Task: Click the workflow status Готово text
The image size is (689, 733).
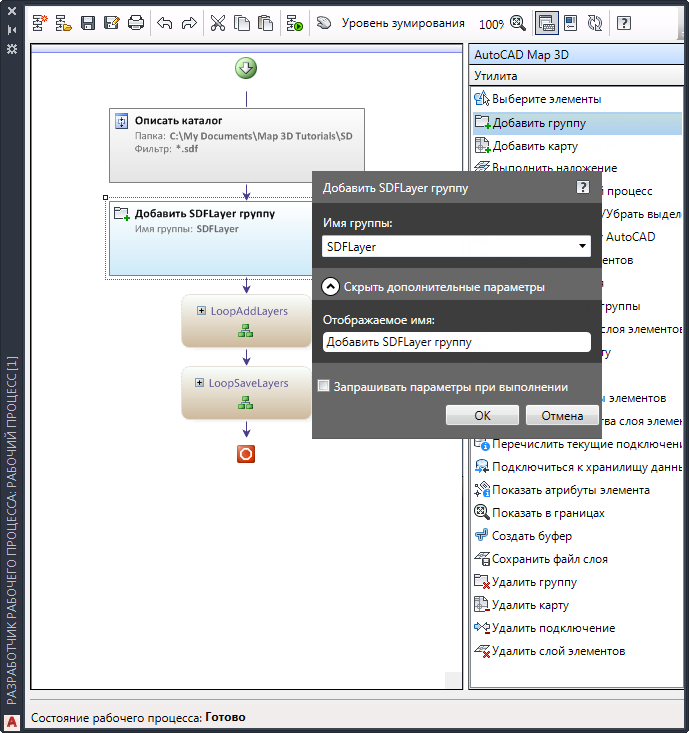Action: [x=225, y=717]
